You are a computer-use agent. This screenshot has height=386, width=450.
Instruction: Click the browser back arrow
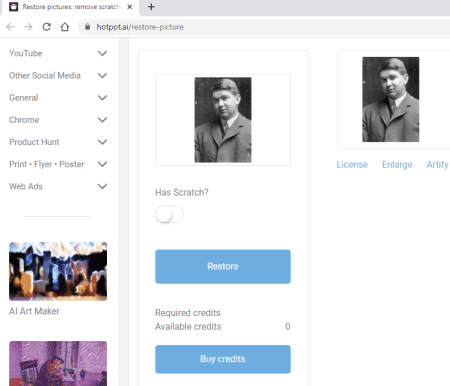[10, 27]
